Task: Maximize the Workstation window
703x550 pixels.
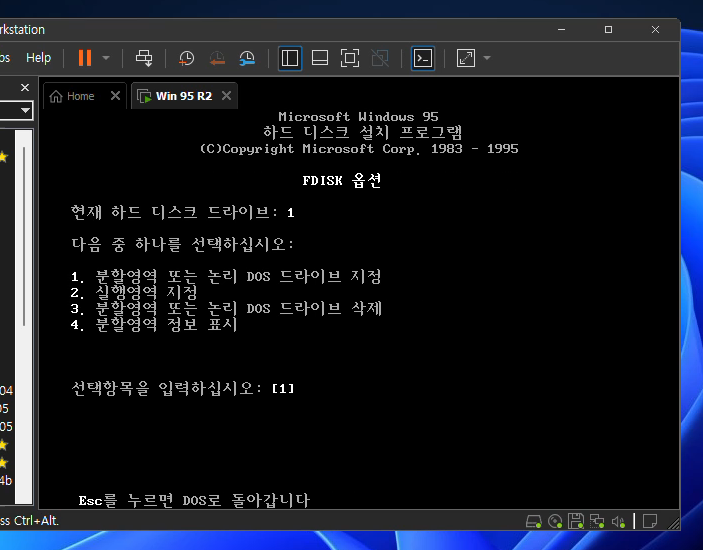Action: (x=608, y=30)
